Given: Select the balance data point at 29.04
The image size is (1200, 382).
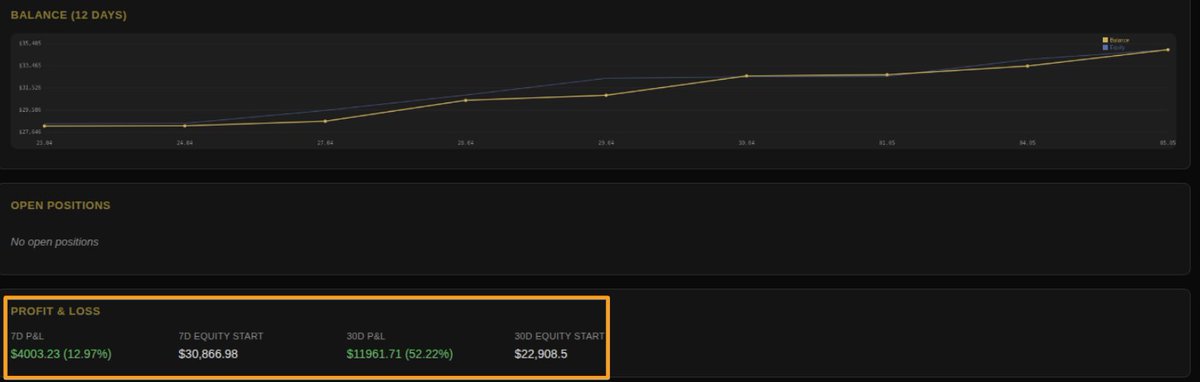Looking at the screenshot, I should [606, 95].
